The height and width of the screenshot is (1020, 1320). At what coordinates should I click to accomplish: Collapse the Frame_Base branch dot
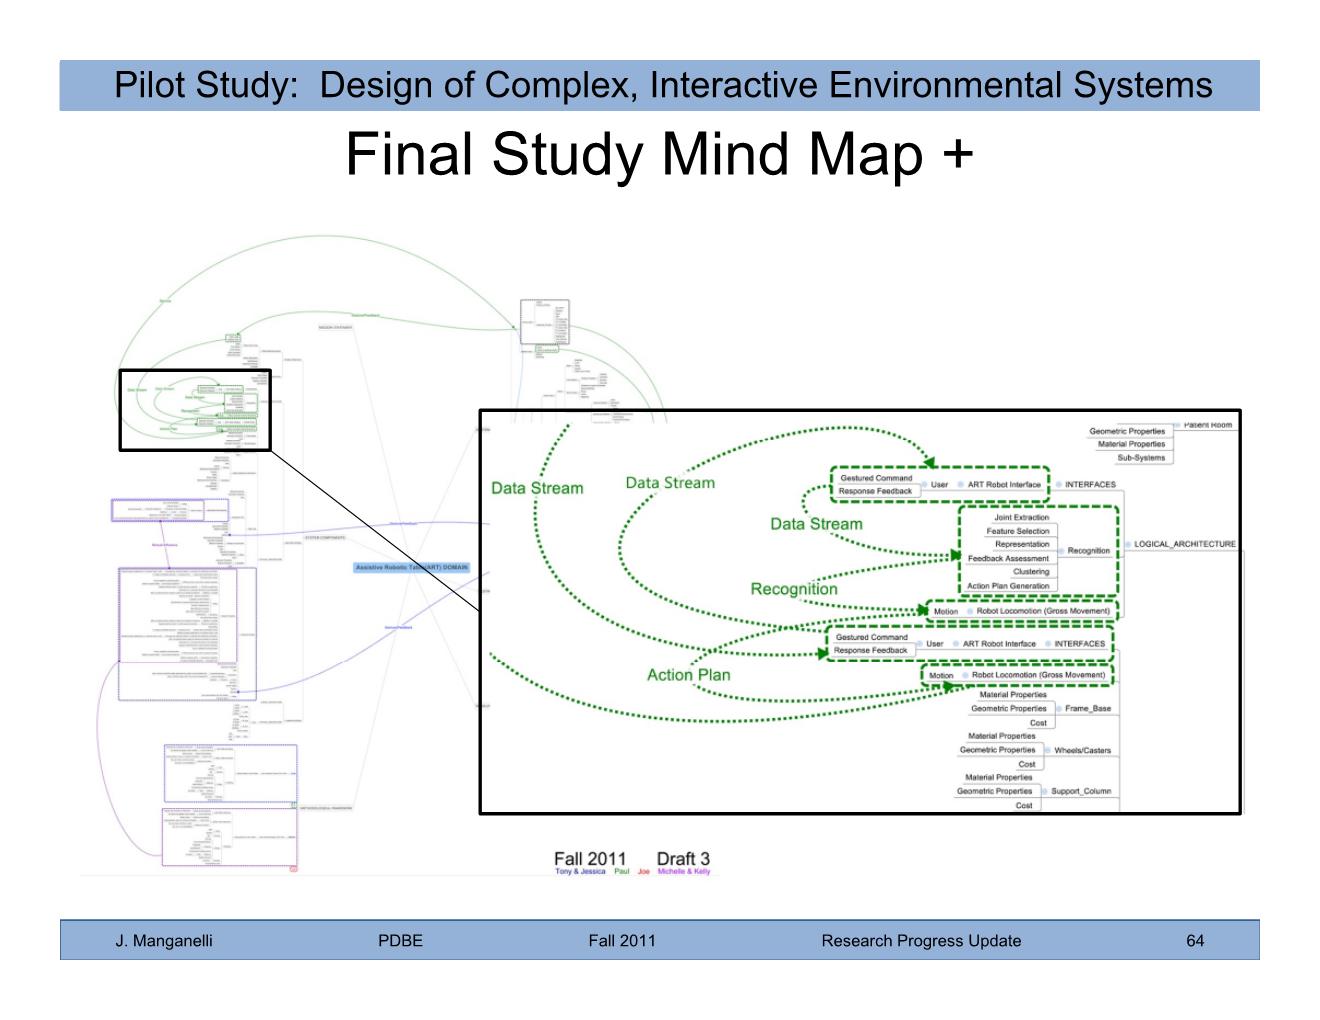[x=1058, y=709]
